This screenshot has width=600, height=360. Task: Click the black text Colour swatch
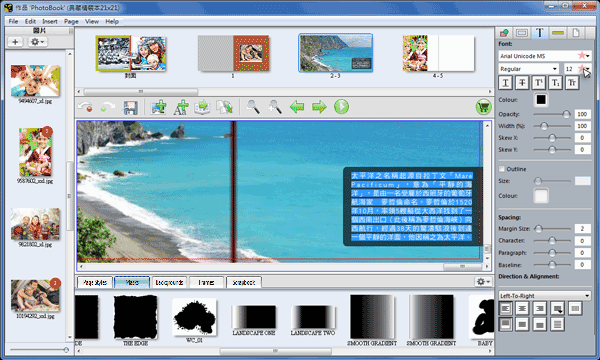(x=541, y=99)
